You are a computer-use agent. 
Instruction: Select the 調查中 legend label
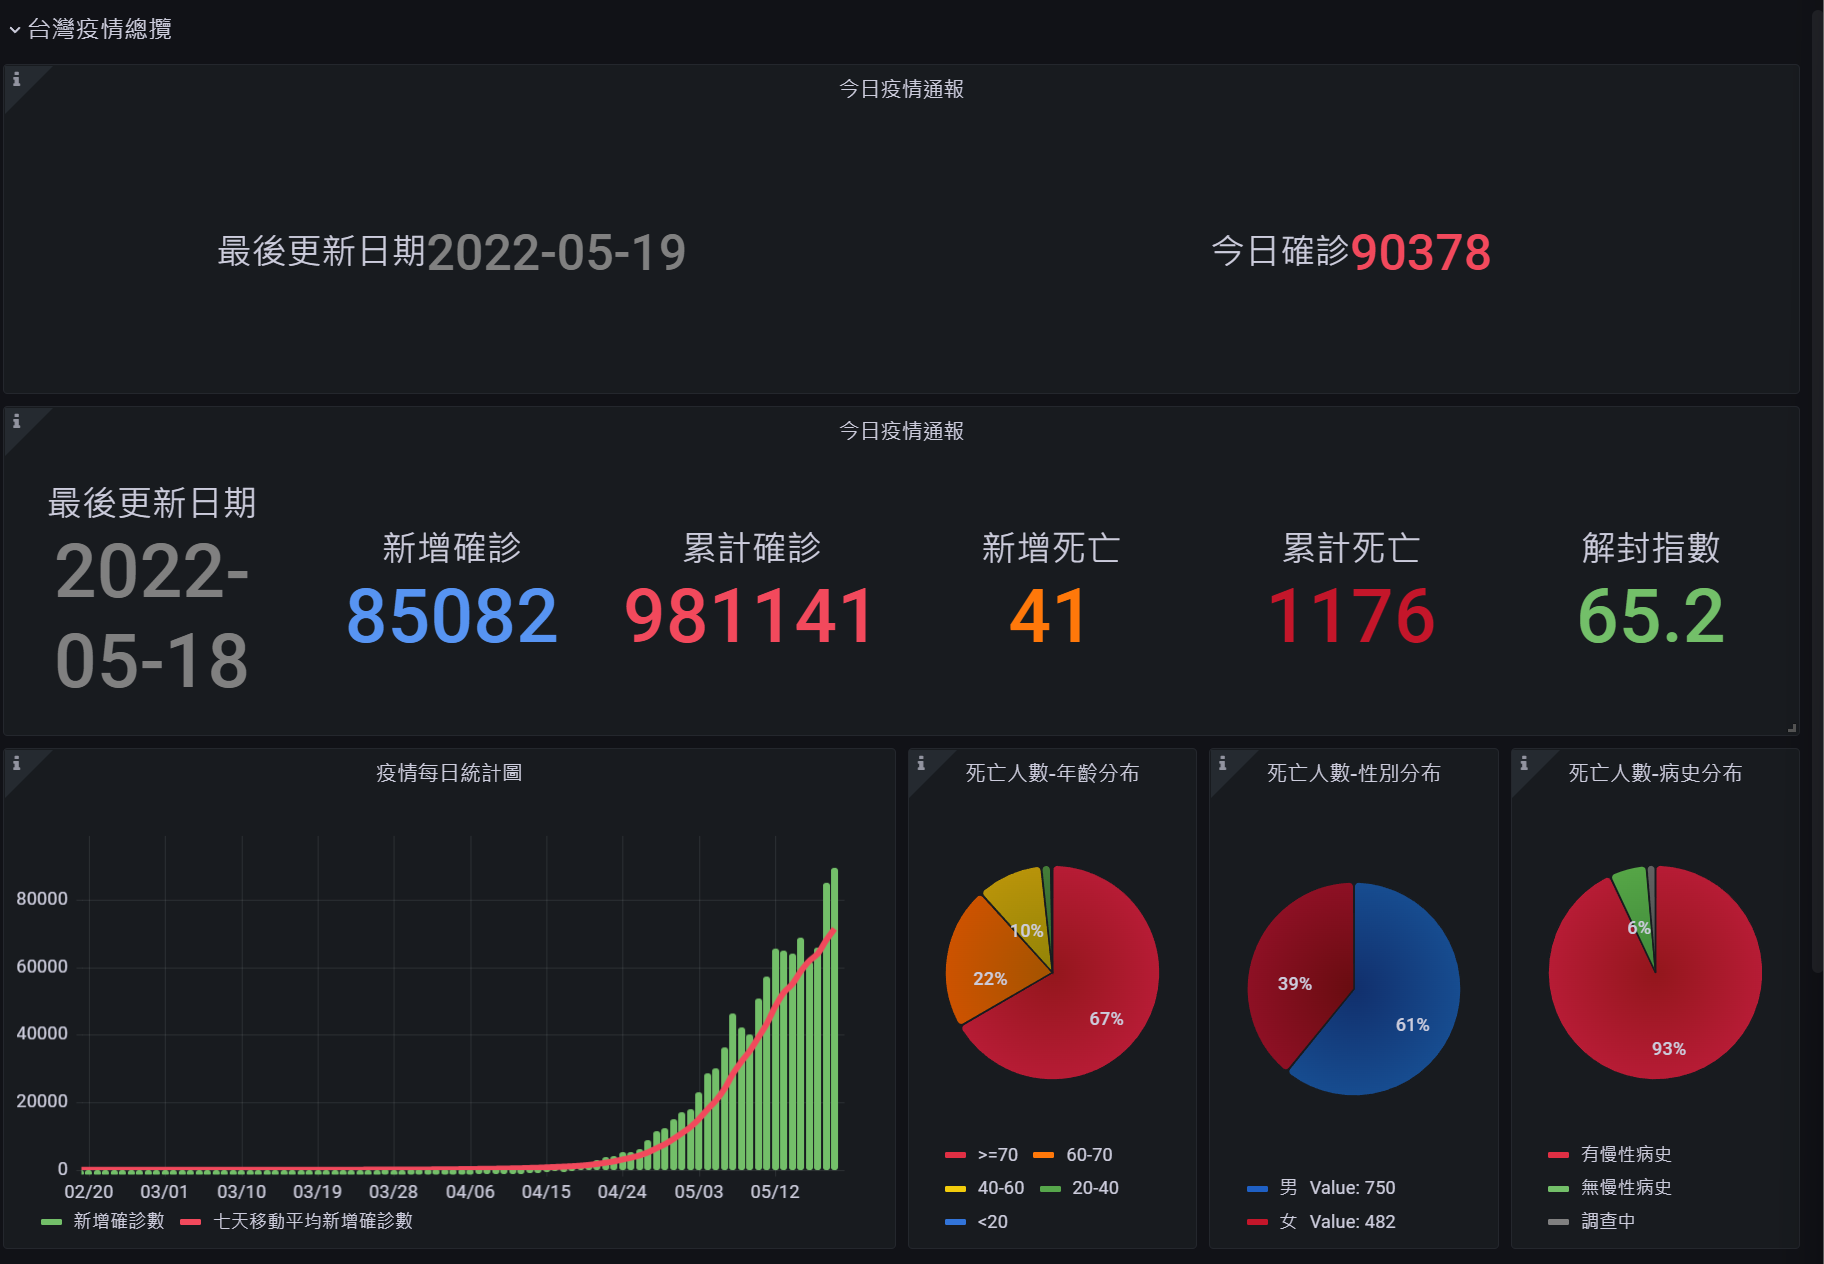pos(1608,1222)
